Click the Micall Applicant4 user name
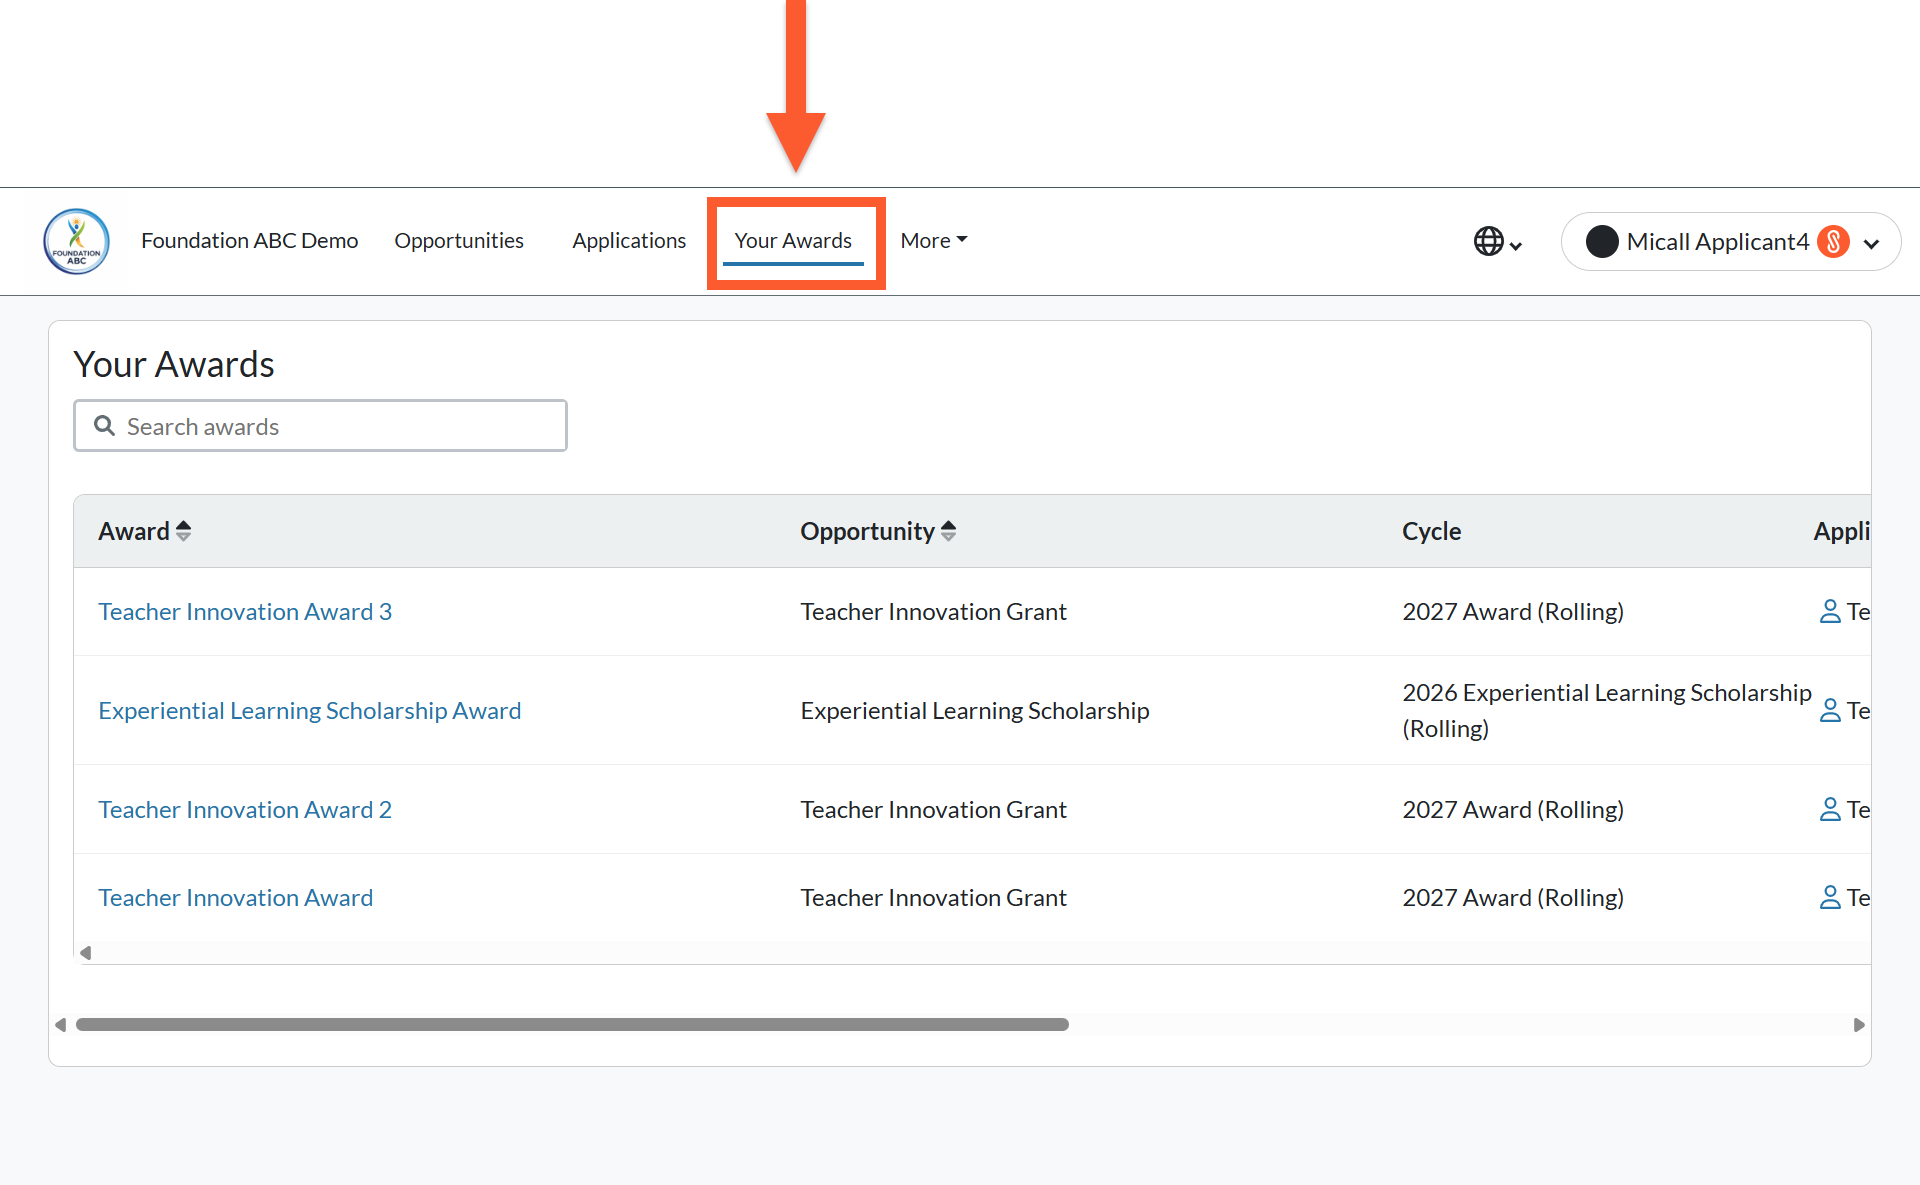 click(x=1717, y=241)
